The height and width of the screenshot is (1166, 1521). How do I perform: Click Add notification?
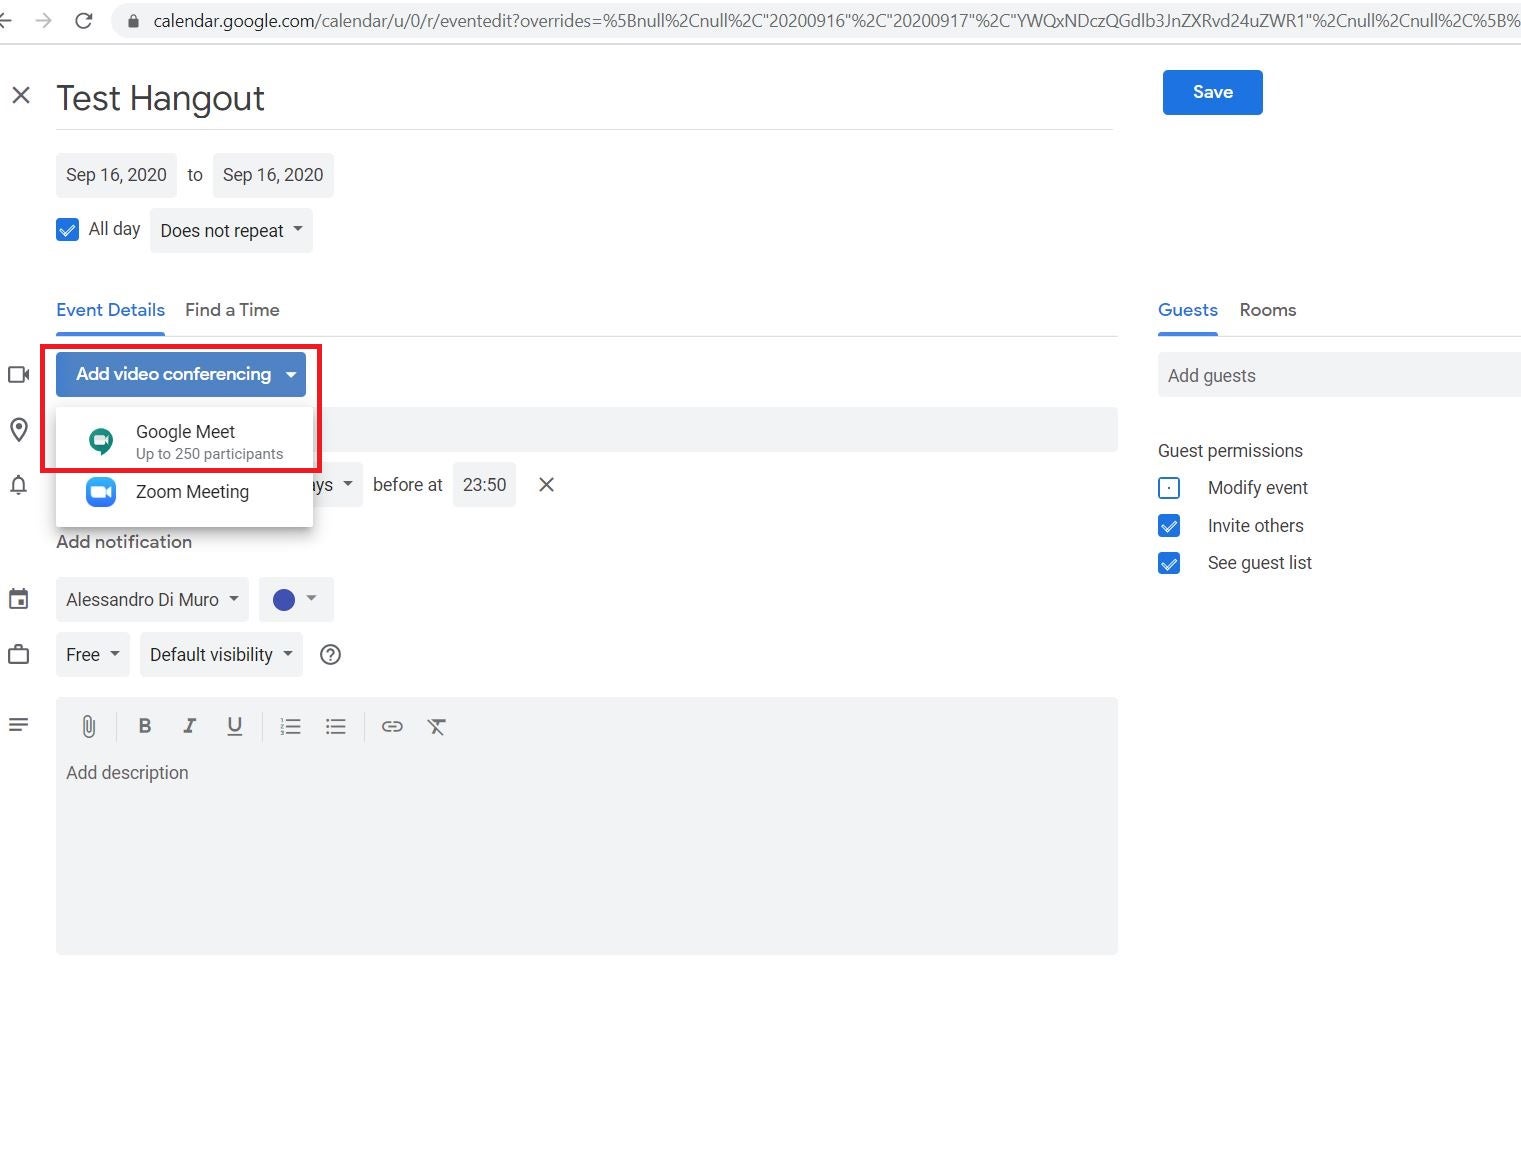124,542
